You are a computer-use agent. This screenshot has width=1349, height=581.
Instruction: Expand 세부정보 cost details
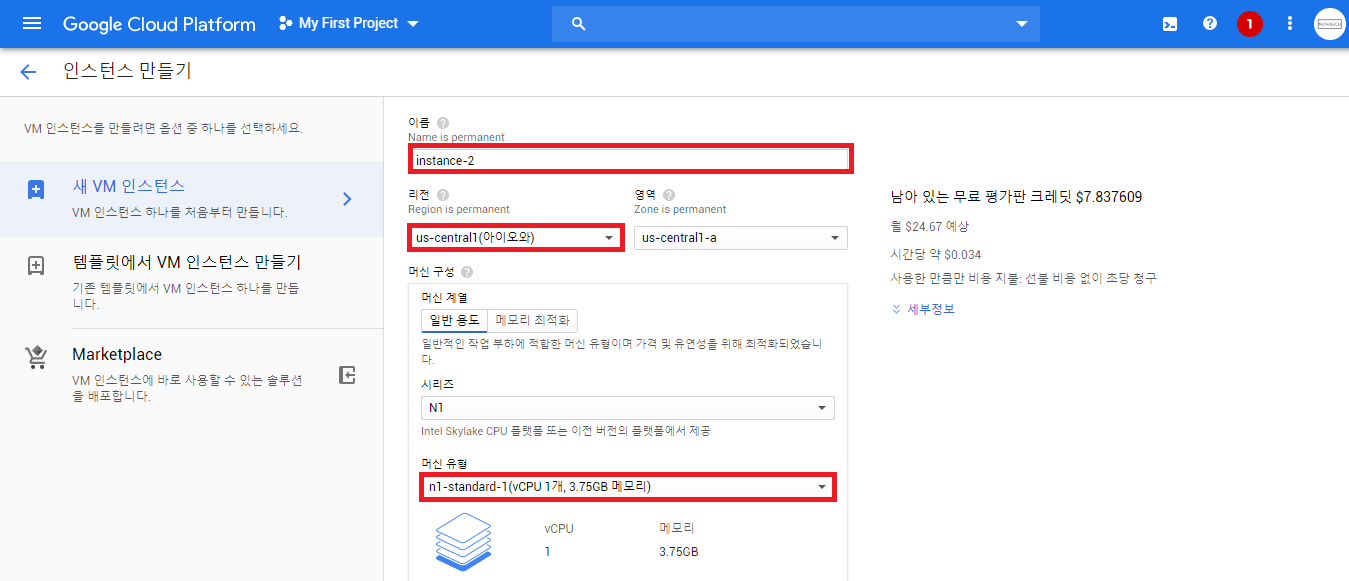pos(922,309)
